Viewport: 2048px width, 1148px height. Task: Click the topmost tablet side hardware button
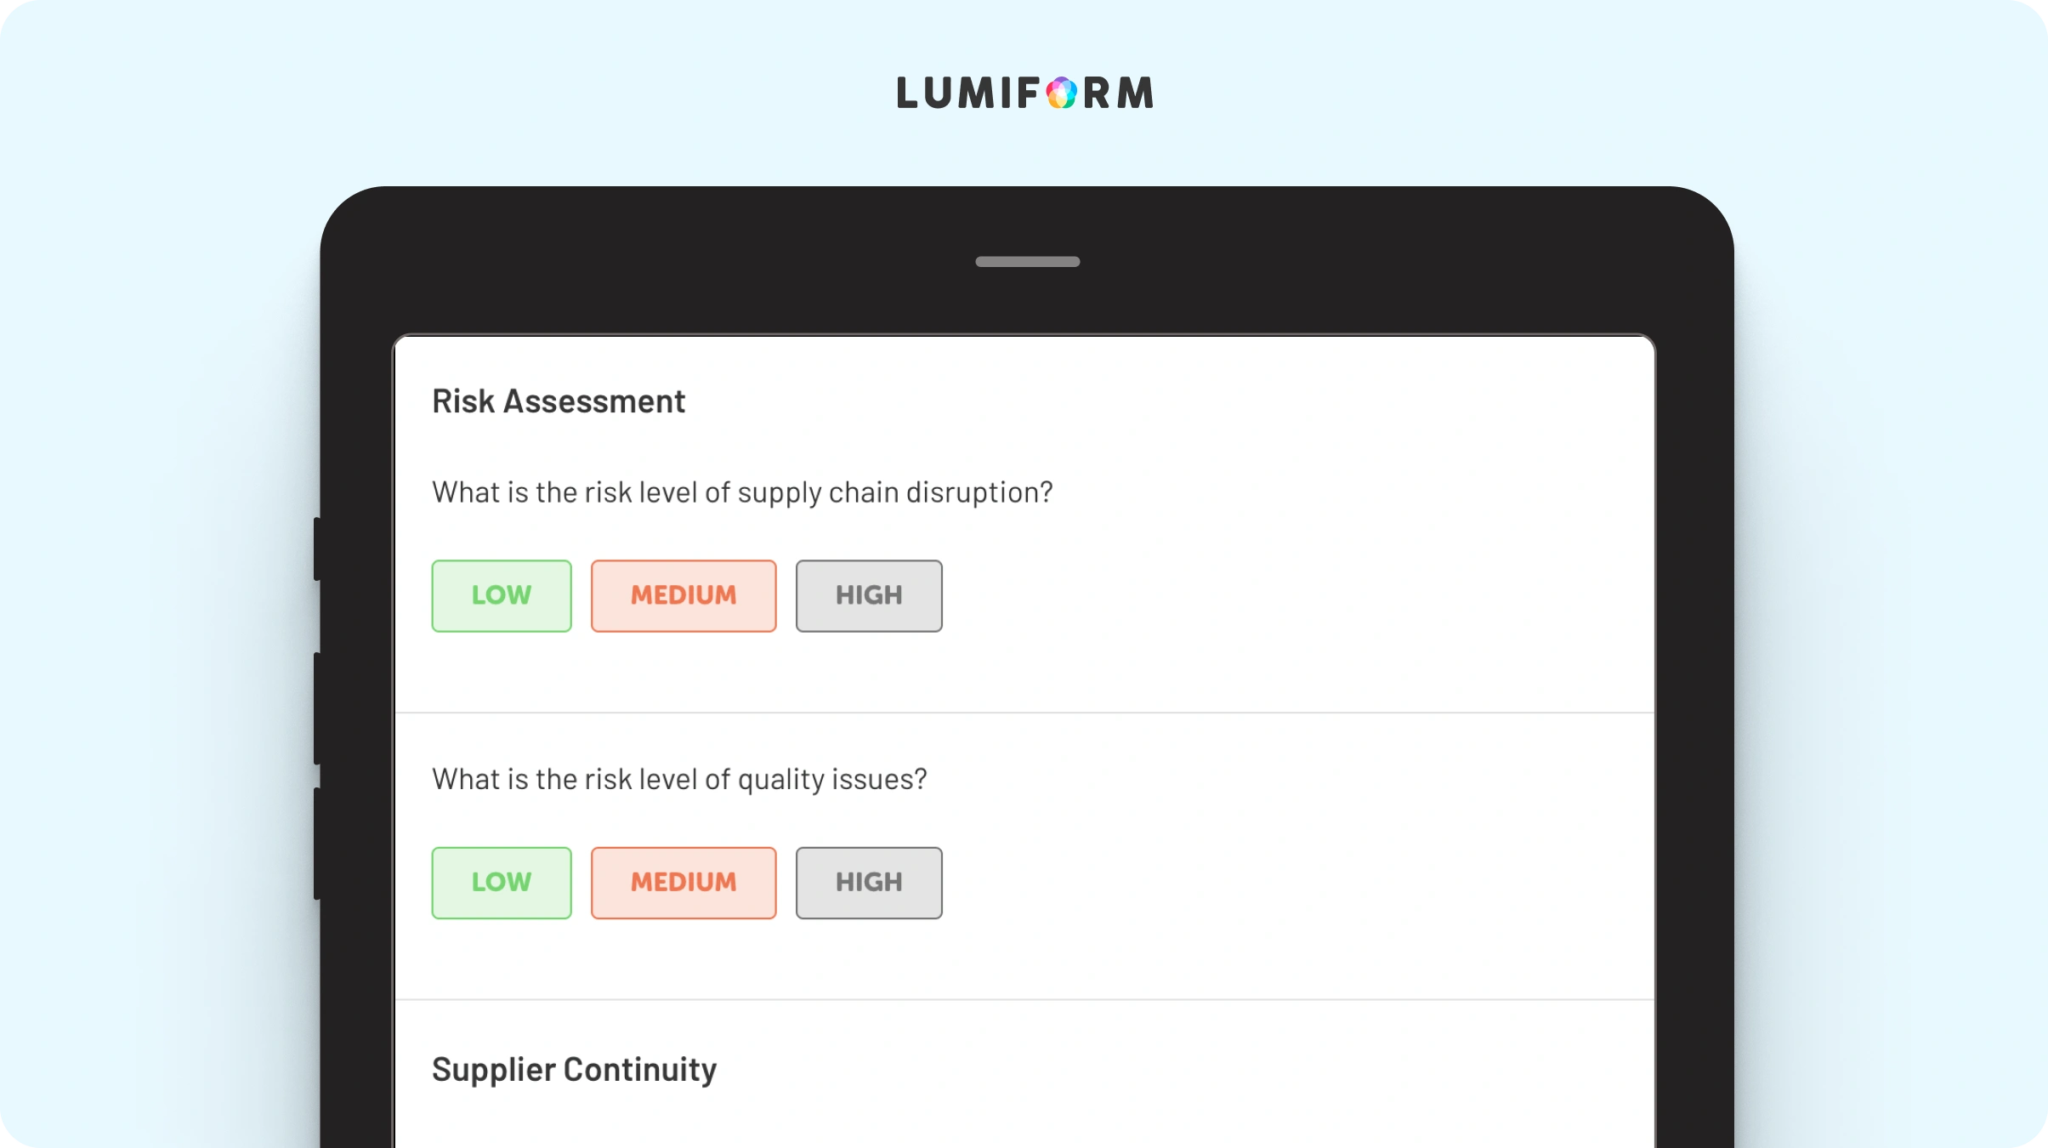(317, 548)
